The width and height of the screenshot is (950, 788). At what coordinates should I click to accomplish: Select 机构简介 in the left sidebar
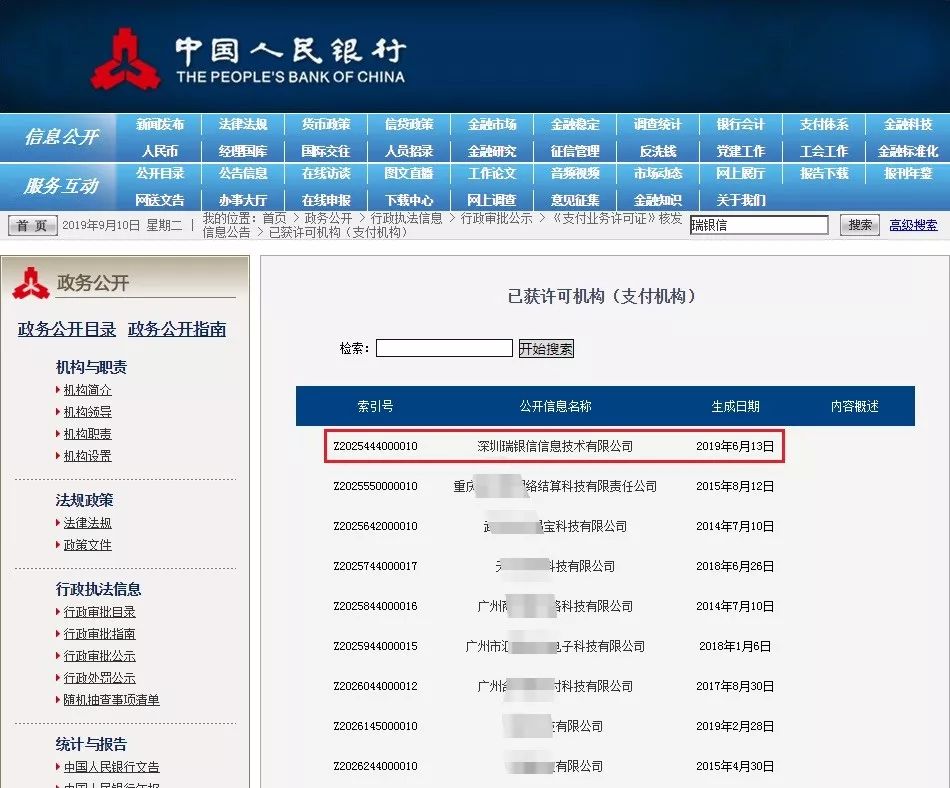pos(88,390)
